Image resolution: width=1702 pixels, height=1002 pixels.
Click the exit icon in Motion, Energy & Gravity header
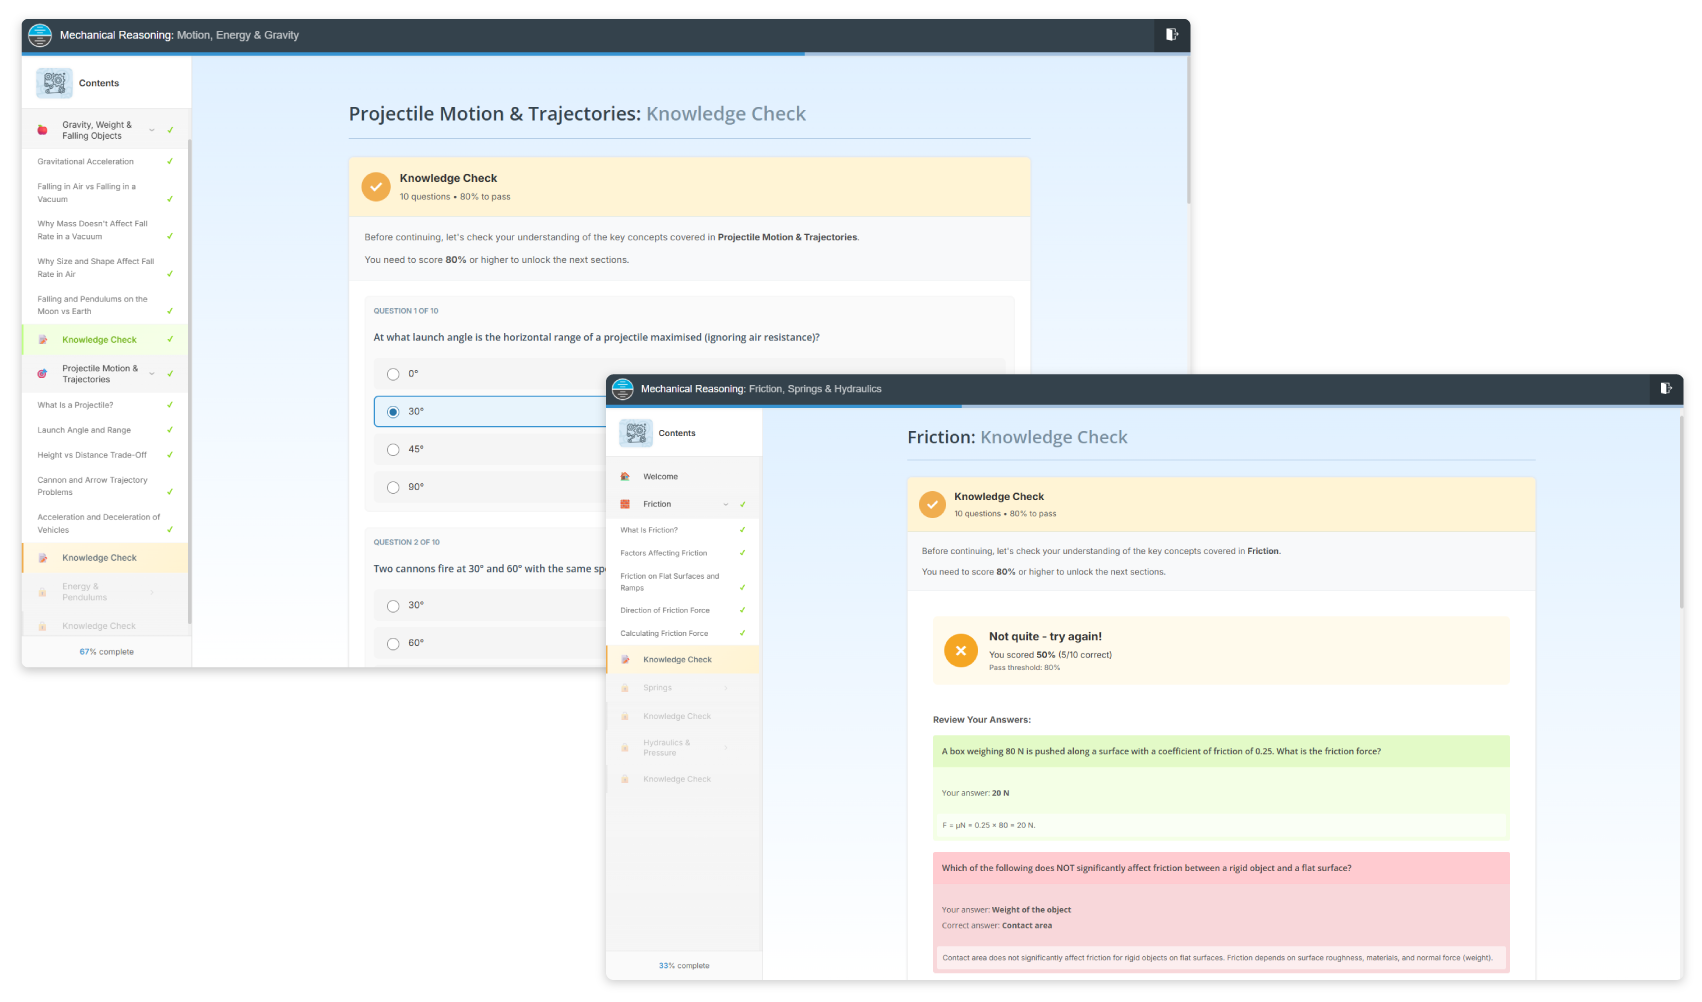click(1171, 35)
